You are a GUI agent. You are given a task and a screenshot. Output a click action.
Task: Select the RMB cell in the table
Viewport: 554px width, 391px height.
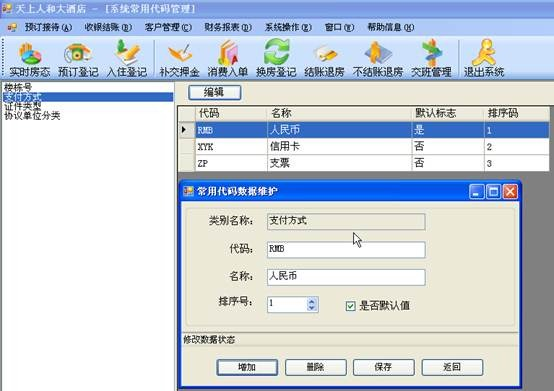(231, 130)
